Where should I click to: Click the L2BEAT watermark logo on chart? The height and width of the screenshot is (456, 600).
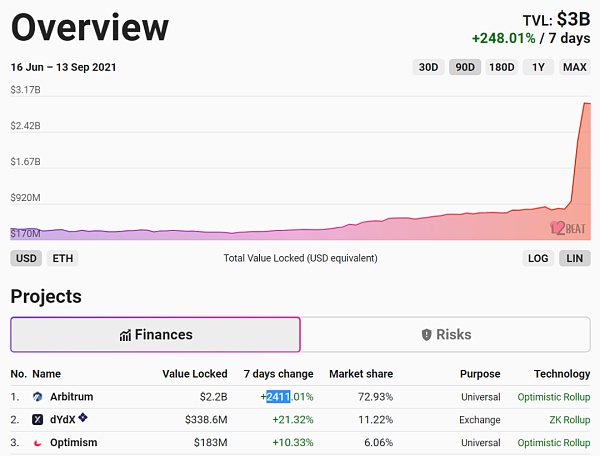pyautogui.click(x=567, y=227)
